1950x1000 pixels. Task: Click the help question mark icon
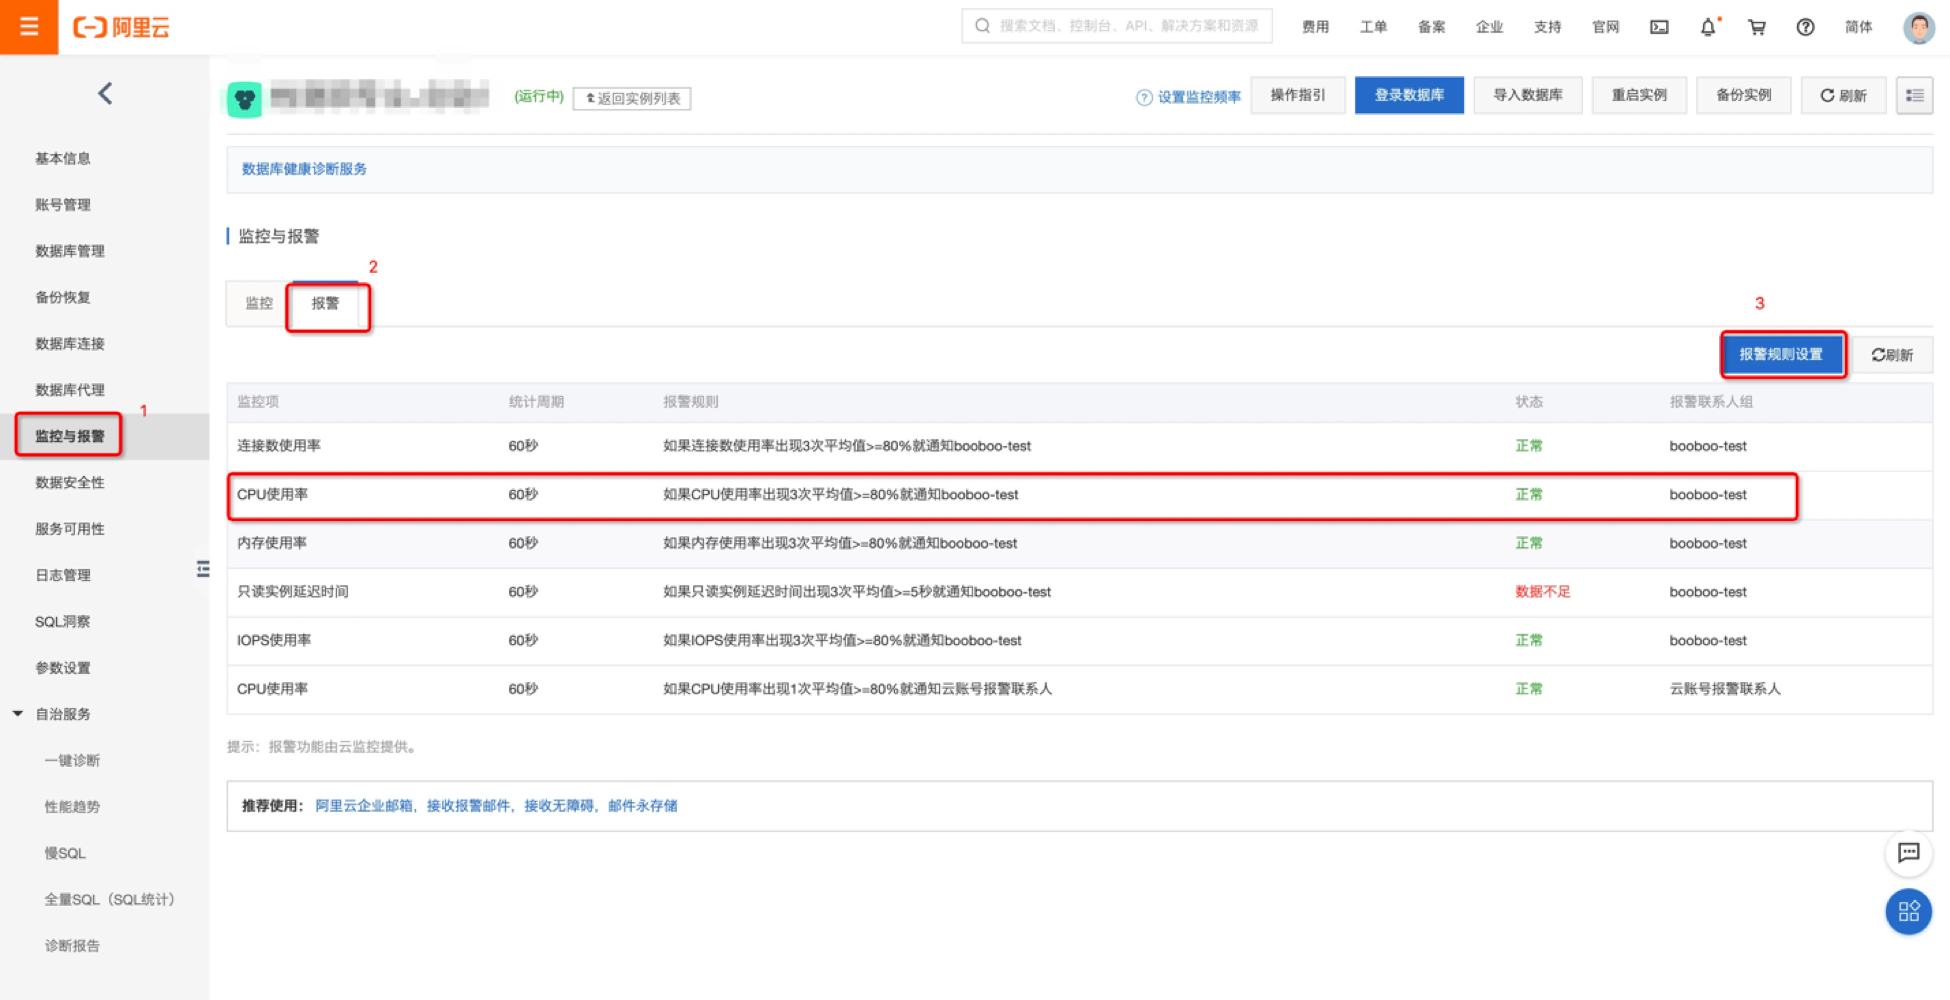tap(1805, 27)
